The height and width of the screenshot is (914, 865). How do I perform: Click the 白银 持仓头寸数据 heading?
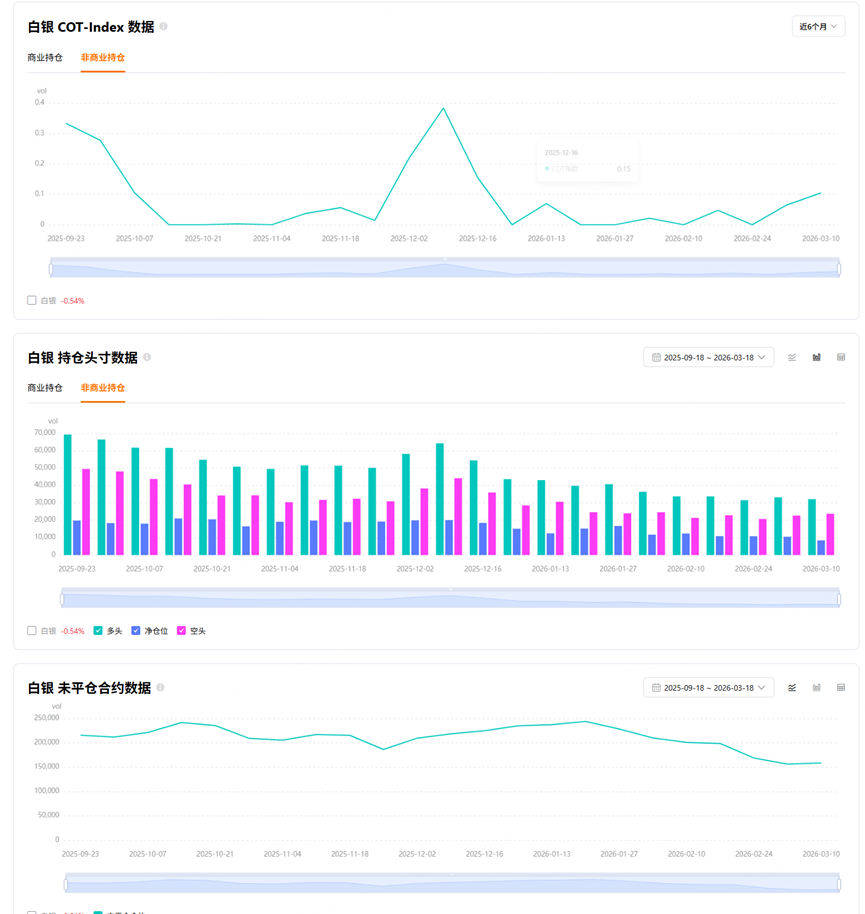(x=83, y=357)
